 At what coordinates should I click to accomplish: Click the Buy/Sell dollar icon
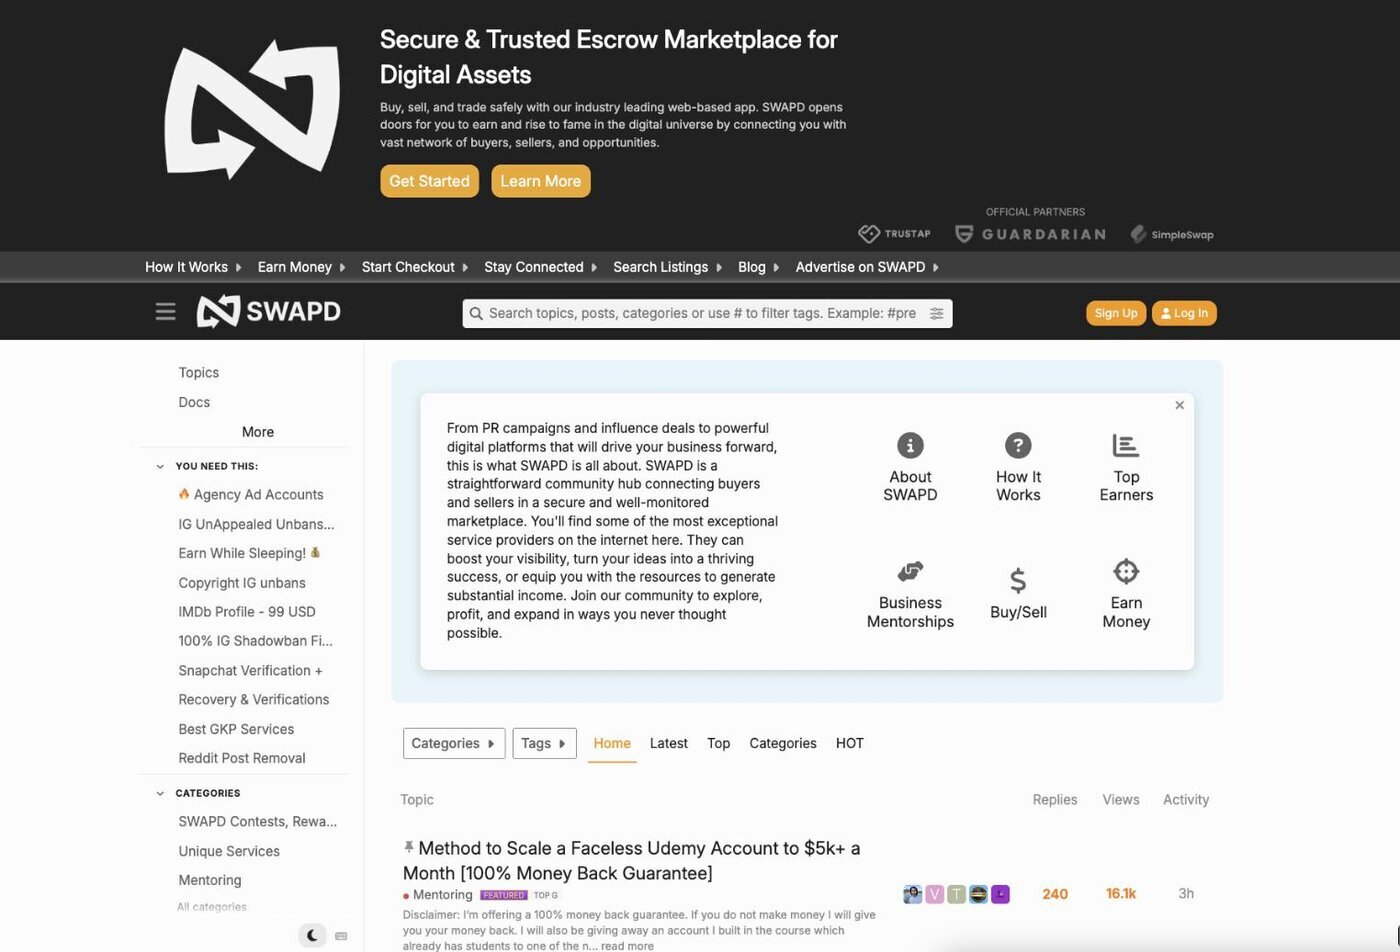click(1017, 580)
